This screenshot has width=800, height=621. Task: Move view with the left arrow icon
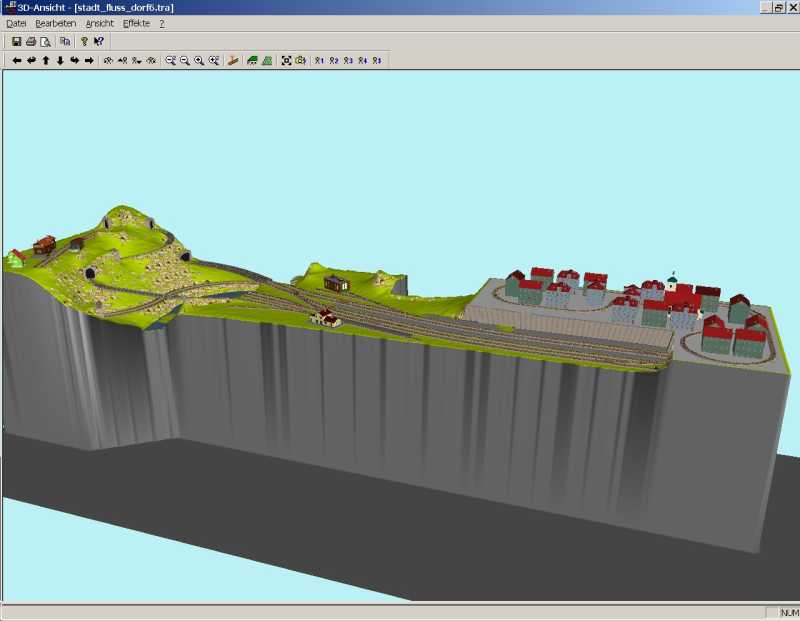click(x=17, y=60)
